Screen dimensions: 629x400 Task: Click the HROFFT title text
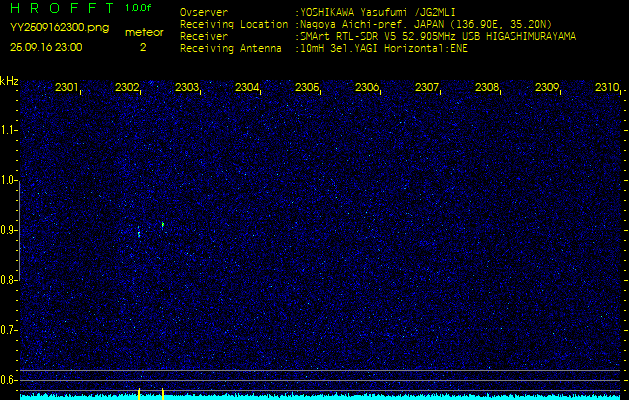pos(63,8)
